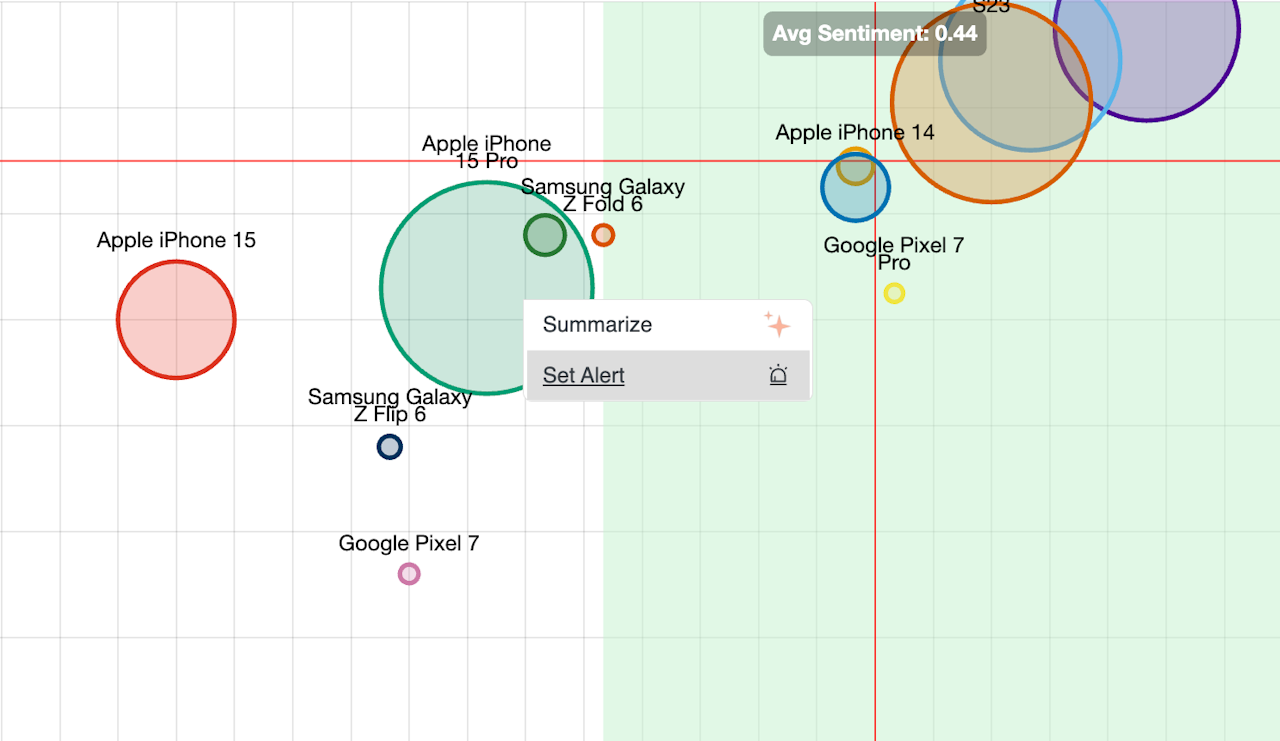Click the Apple iPhone 15 text label

tap(176, 240)
